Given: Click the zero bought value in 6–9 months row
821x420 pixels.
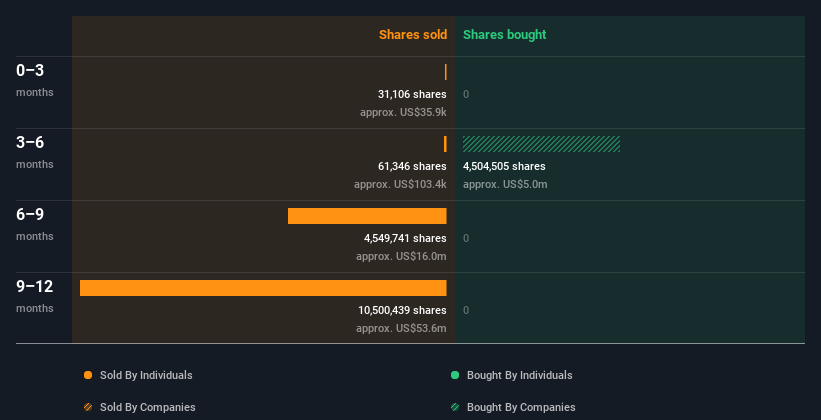Looking at the screenshot, I should pos(466,238).
